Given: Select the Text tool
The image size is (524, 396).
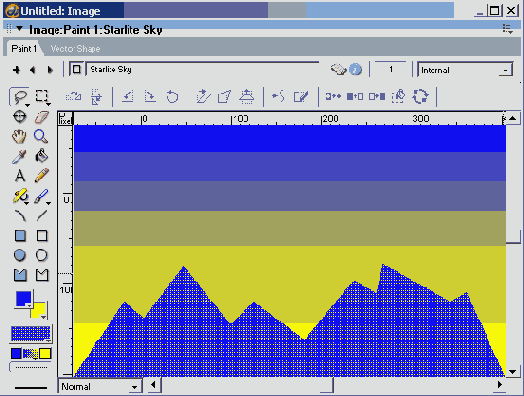Looking at the screenshot, I should pyautogui.click(x=20, y=175).
